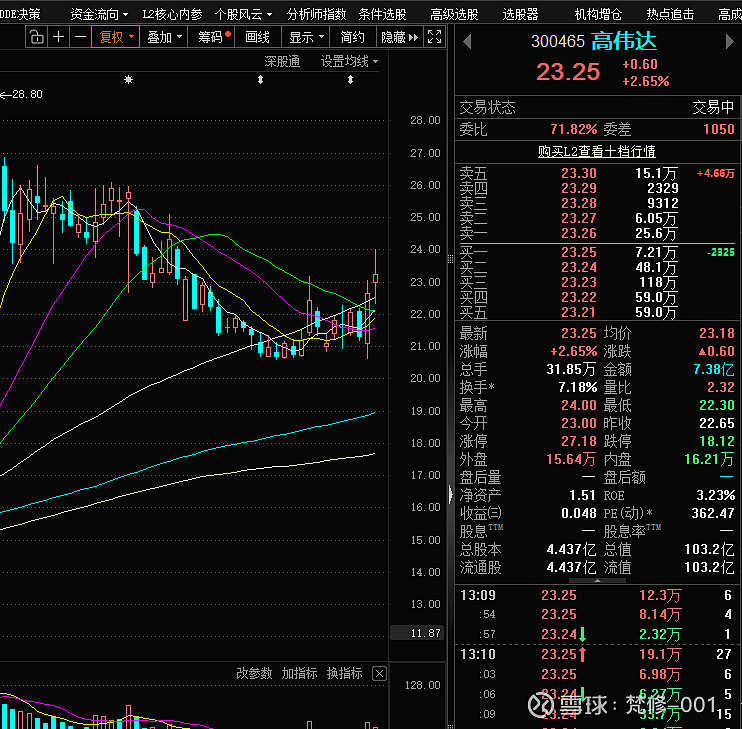
Task: Click the second up-down arrow chart marker
Action: pyautogui.click(x=350, y=79)
